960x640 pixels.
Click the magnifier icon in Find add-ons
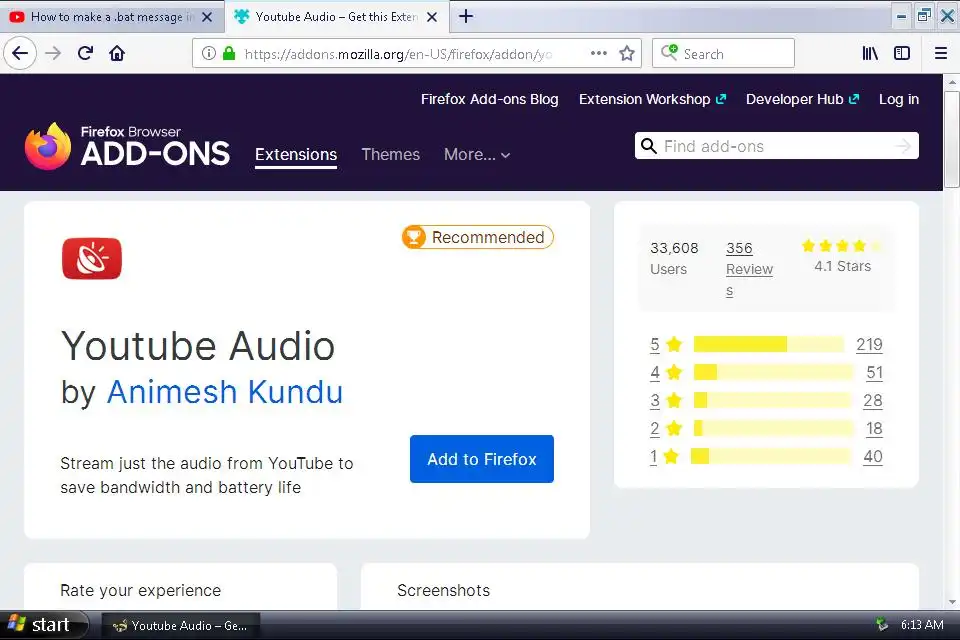[x=648, y=146]
